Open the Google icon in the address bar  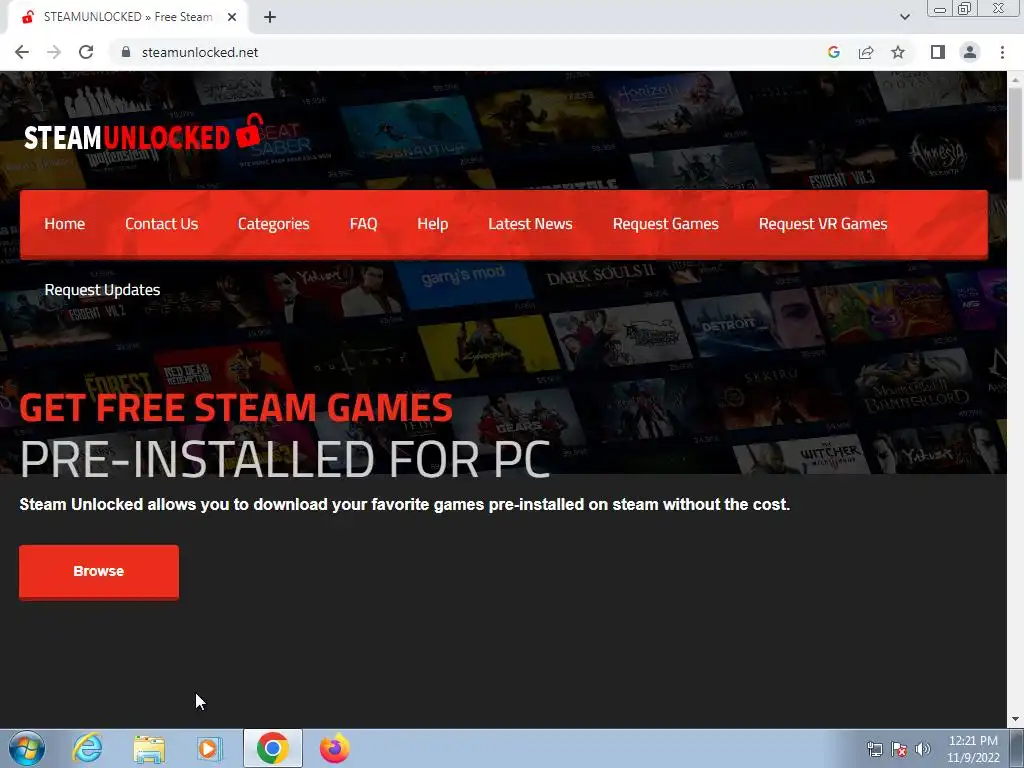click(x=833, y=52)
